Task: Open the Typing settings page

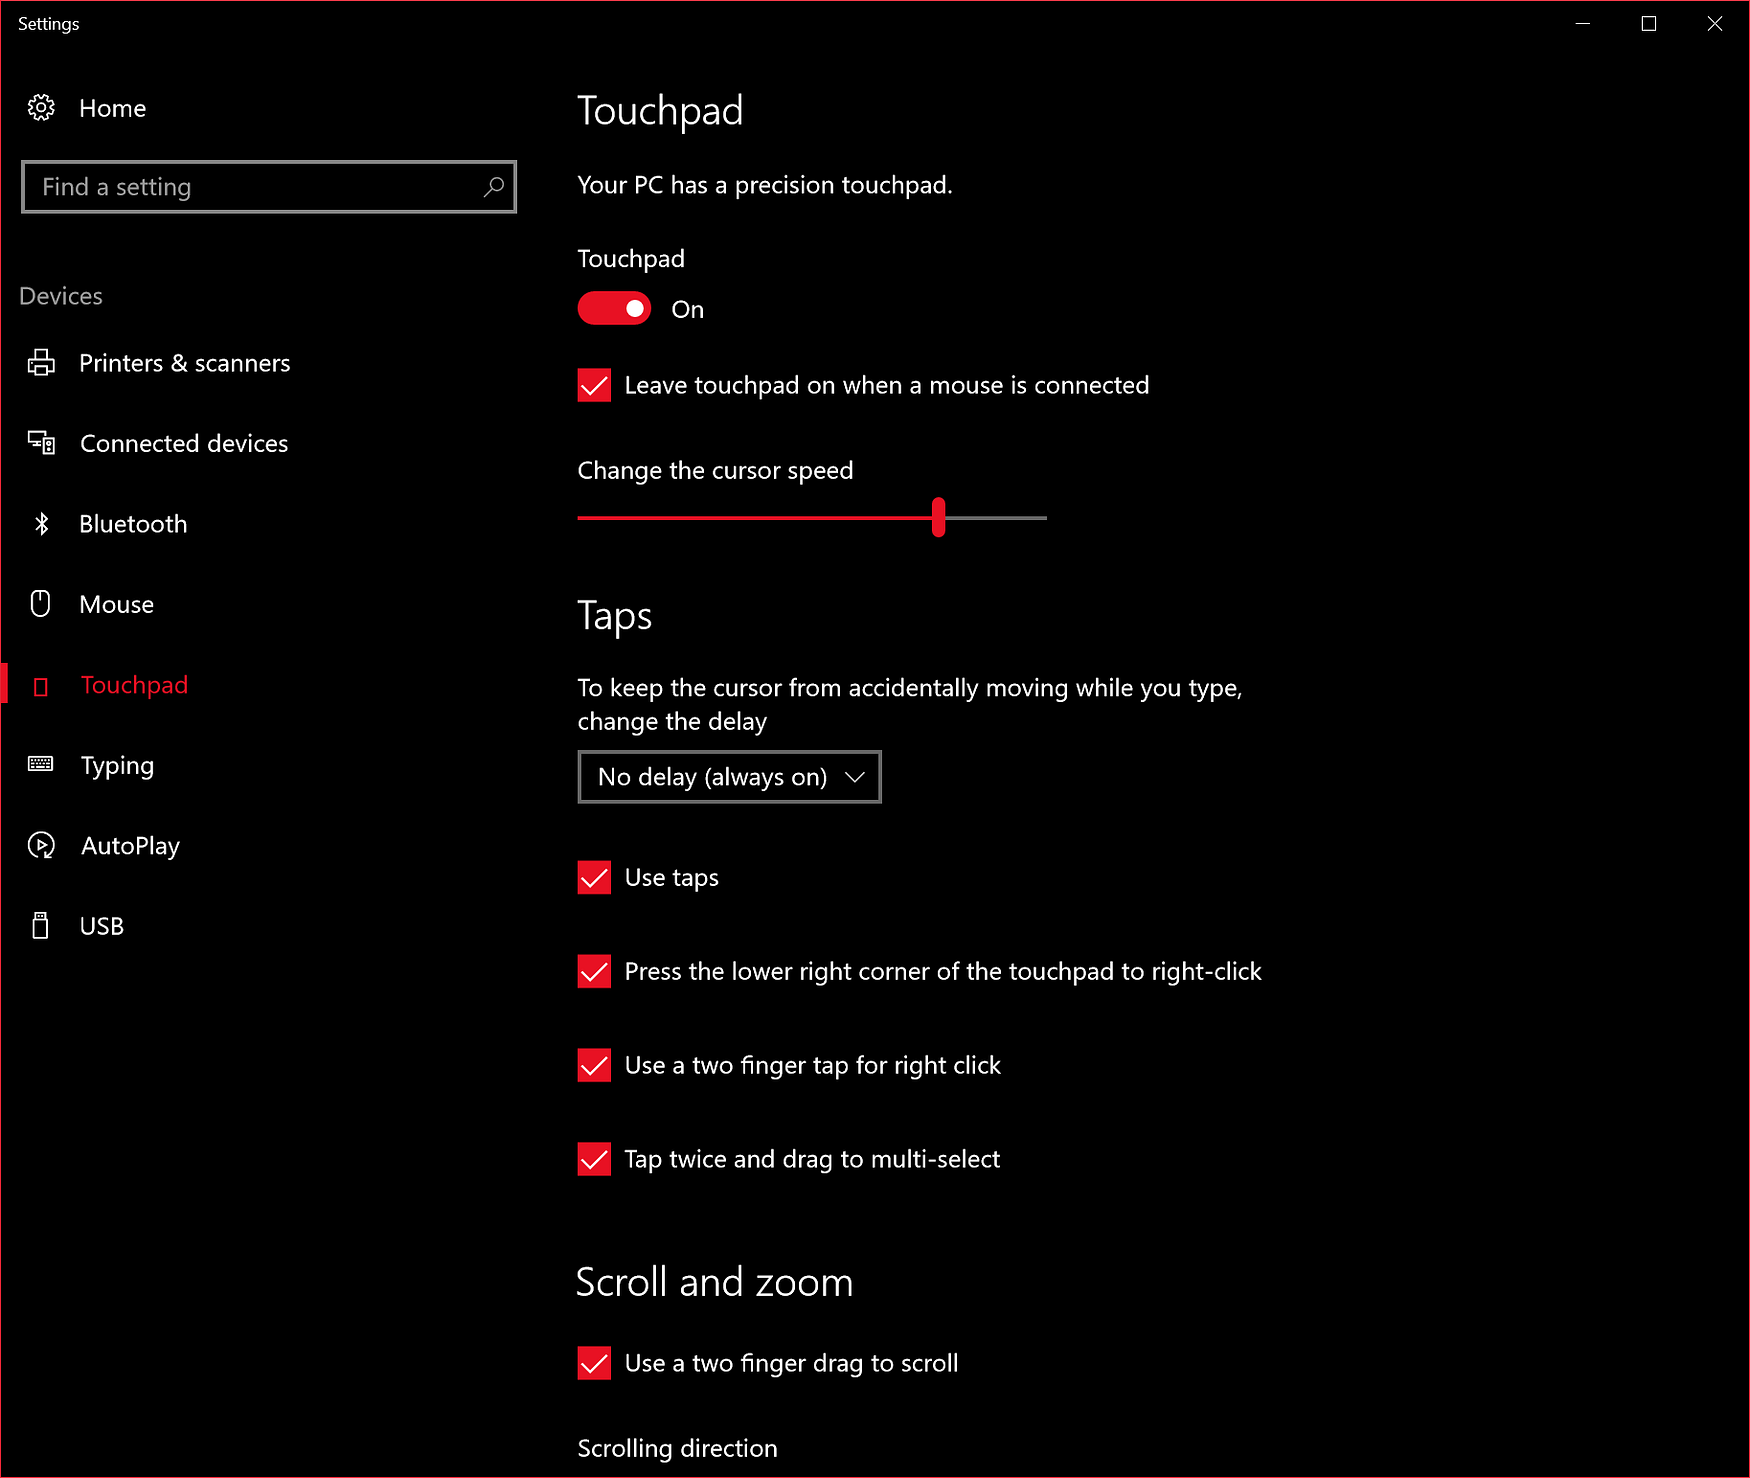Action: [x=117, y=765]
